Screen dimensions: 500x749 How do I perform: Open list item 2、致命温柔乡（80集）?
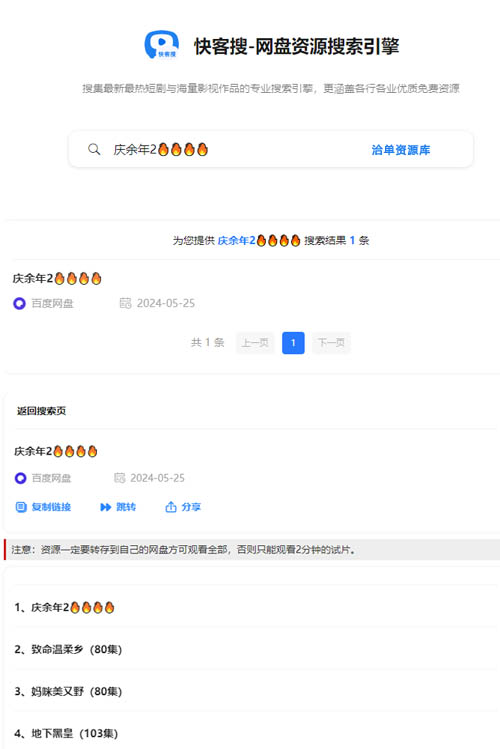click(x=68, y=649)
